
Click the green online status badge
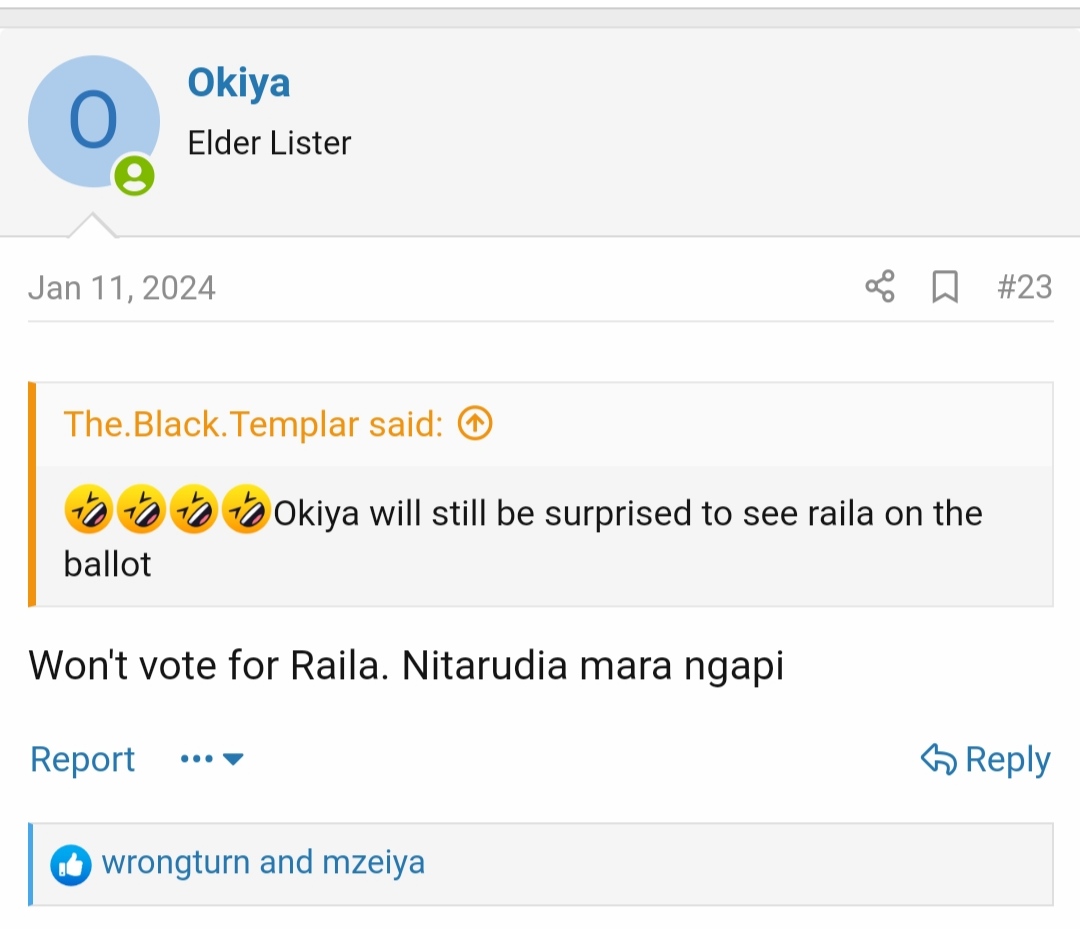[134, 176]
